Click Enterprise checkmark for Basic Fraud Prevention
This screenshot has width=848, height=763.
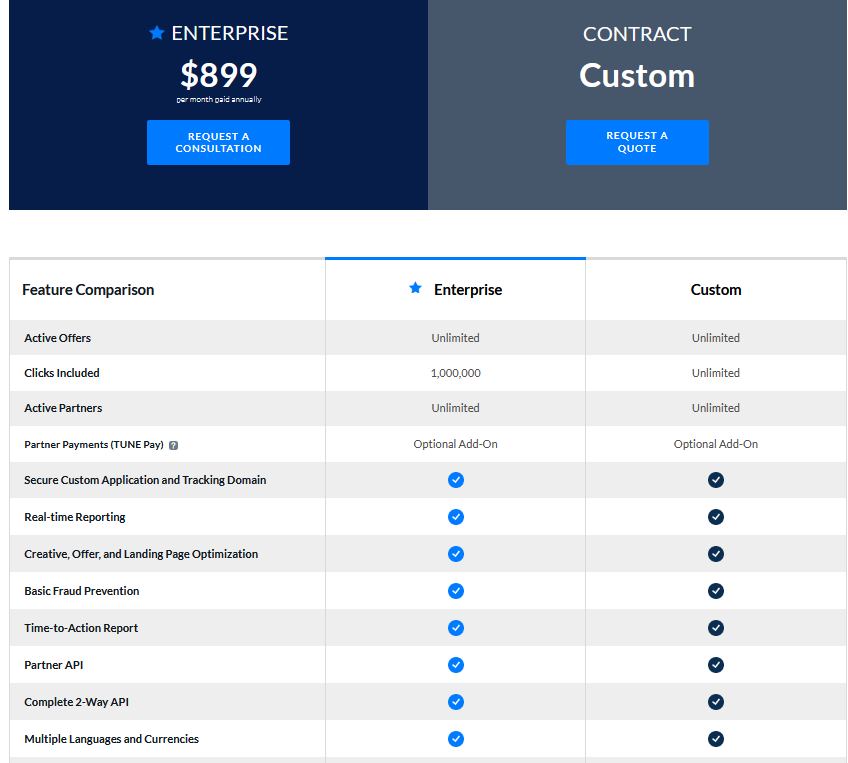tap(456, 591)
